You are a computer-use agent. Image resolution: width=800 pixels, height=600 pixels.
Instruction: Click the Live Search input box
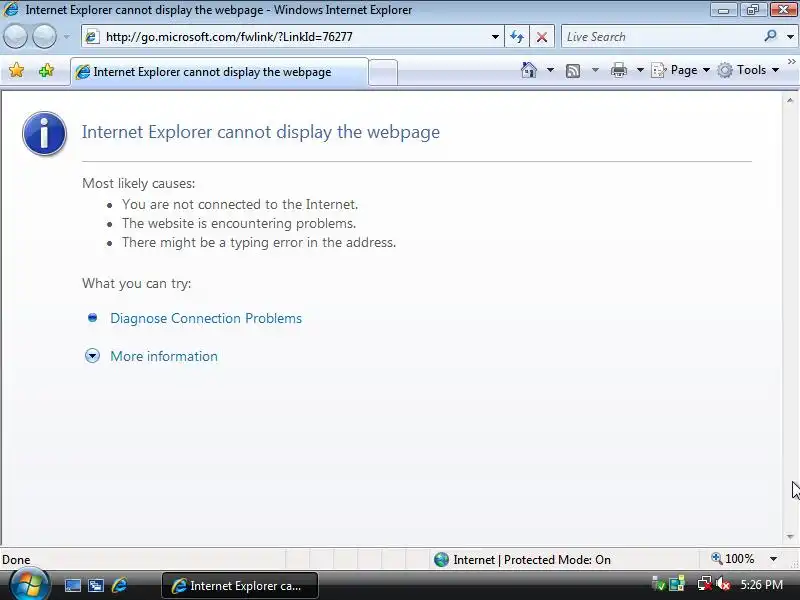[661, 37]
